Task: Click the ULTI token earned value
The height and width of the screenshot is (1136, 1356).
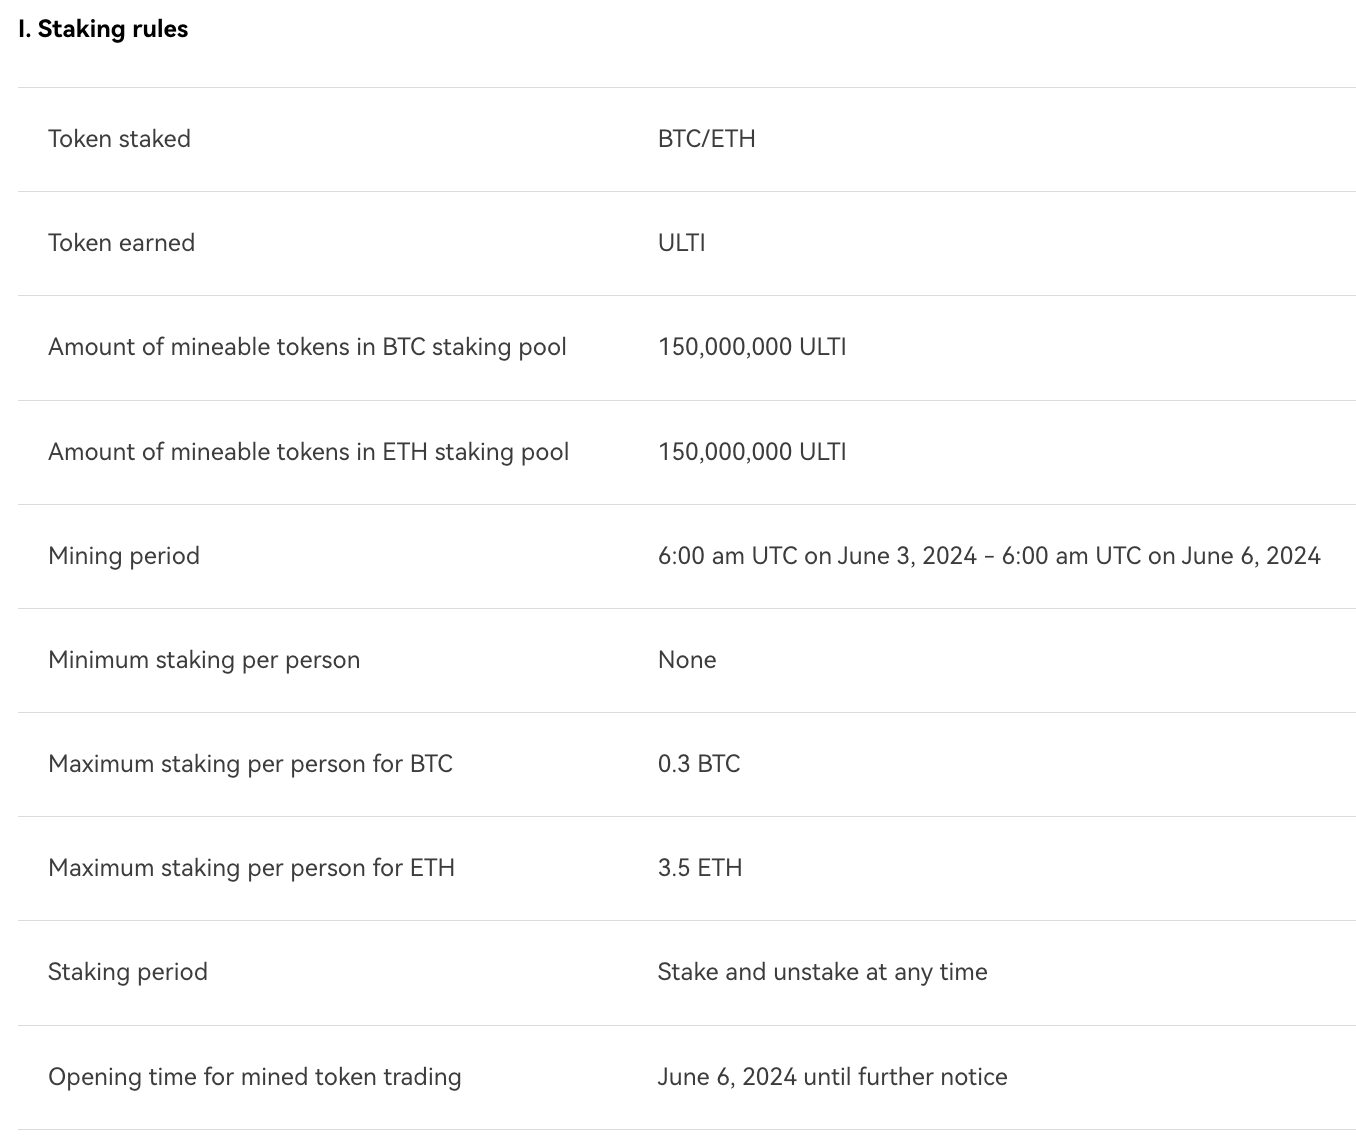Action: point(682,243)
